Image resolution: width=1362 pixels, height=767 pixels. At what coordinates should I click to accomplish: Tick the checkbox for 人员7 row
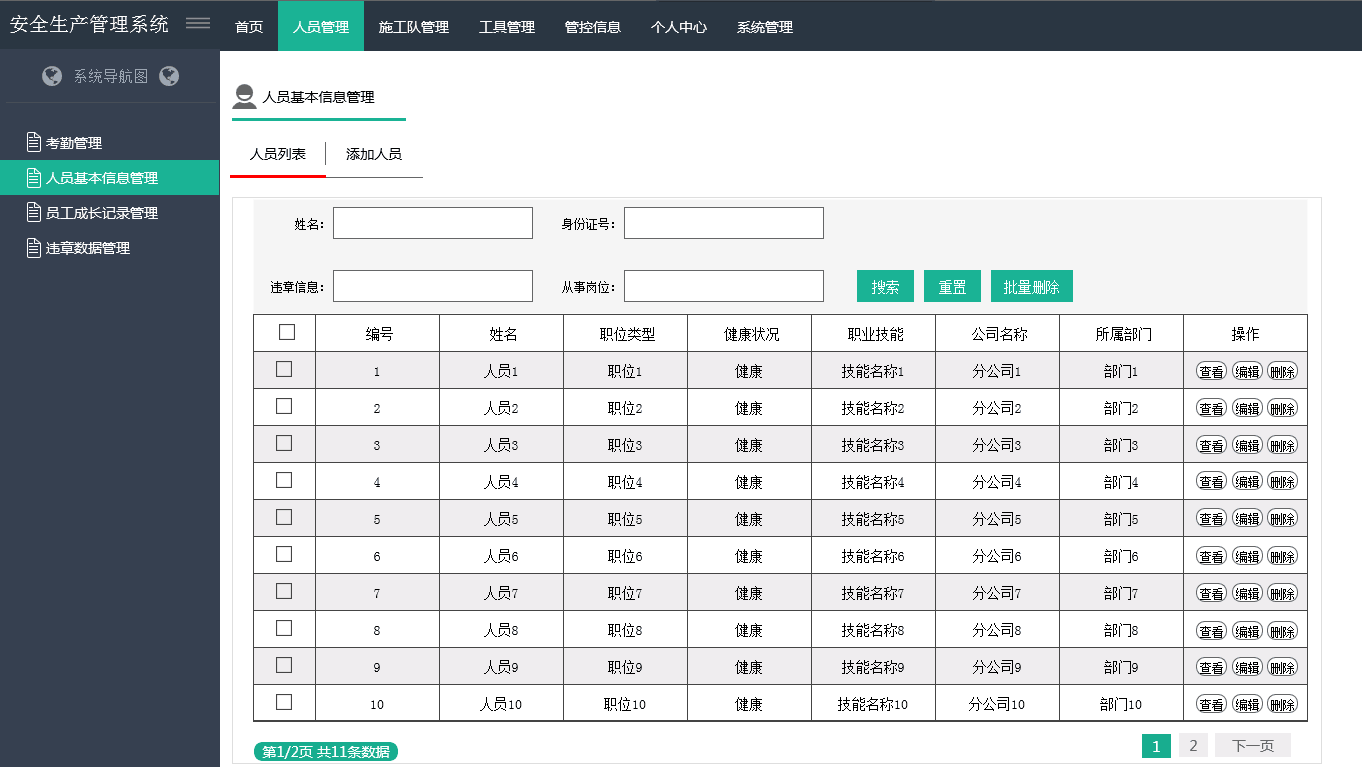click(284, 591)
